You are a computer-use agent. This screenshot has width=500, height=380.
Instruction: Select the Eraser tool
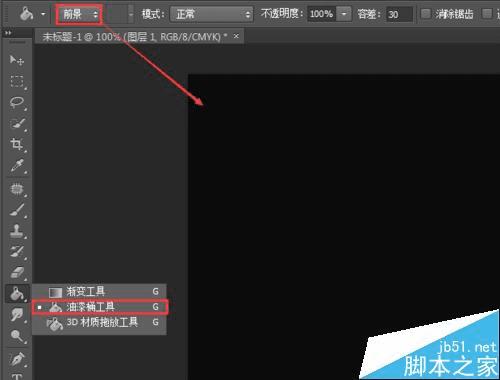coord(17,273)
